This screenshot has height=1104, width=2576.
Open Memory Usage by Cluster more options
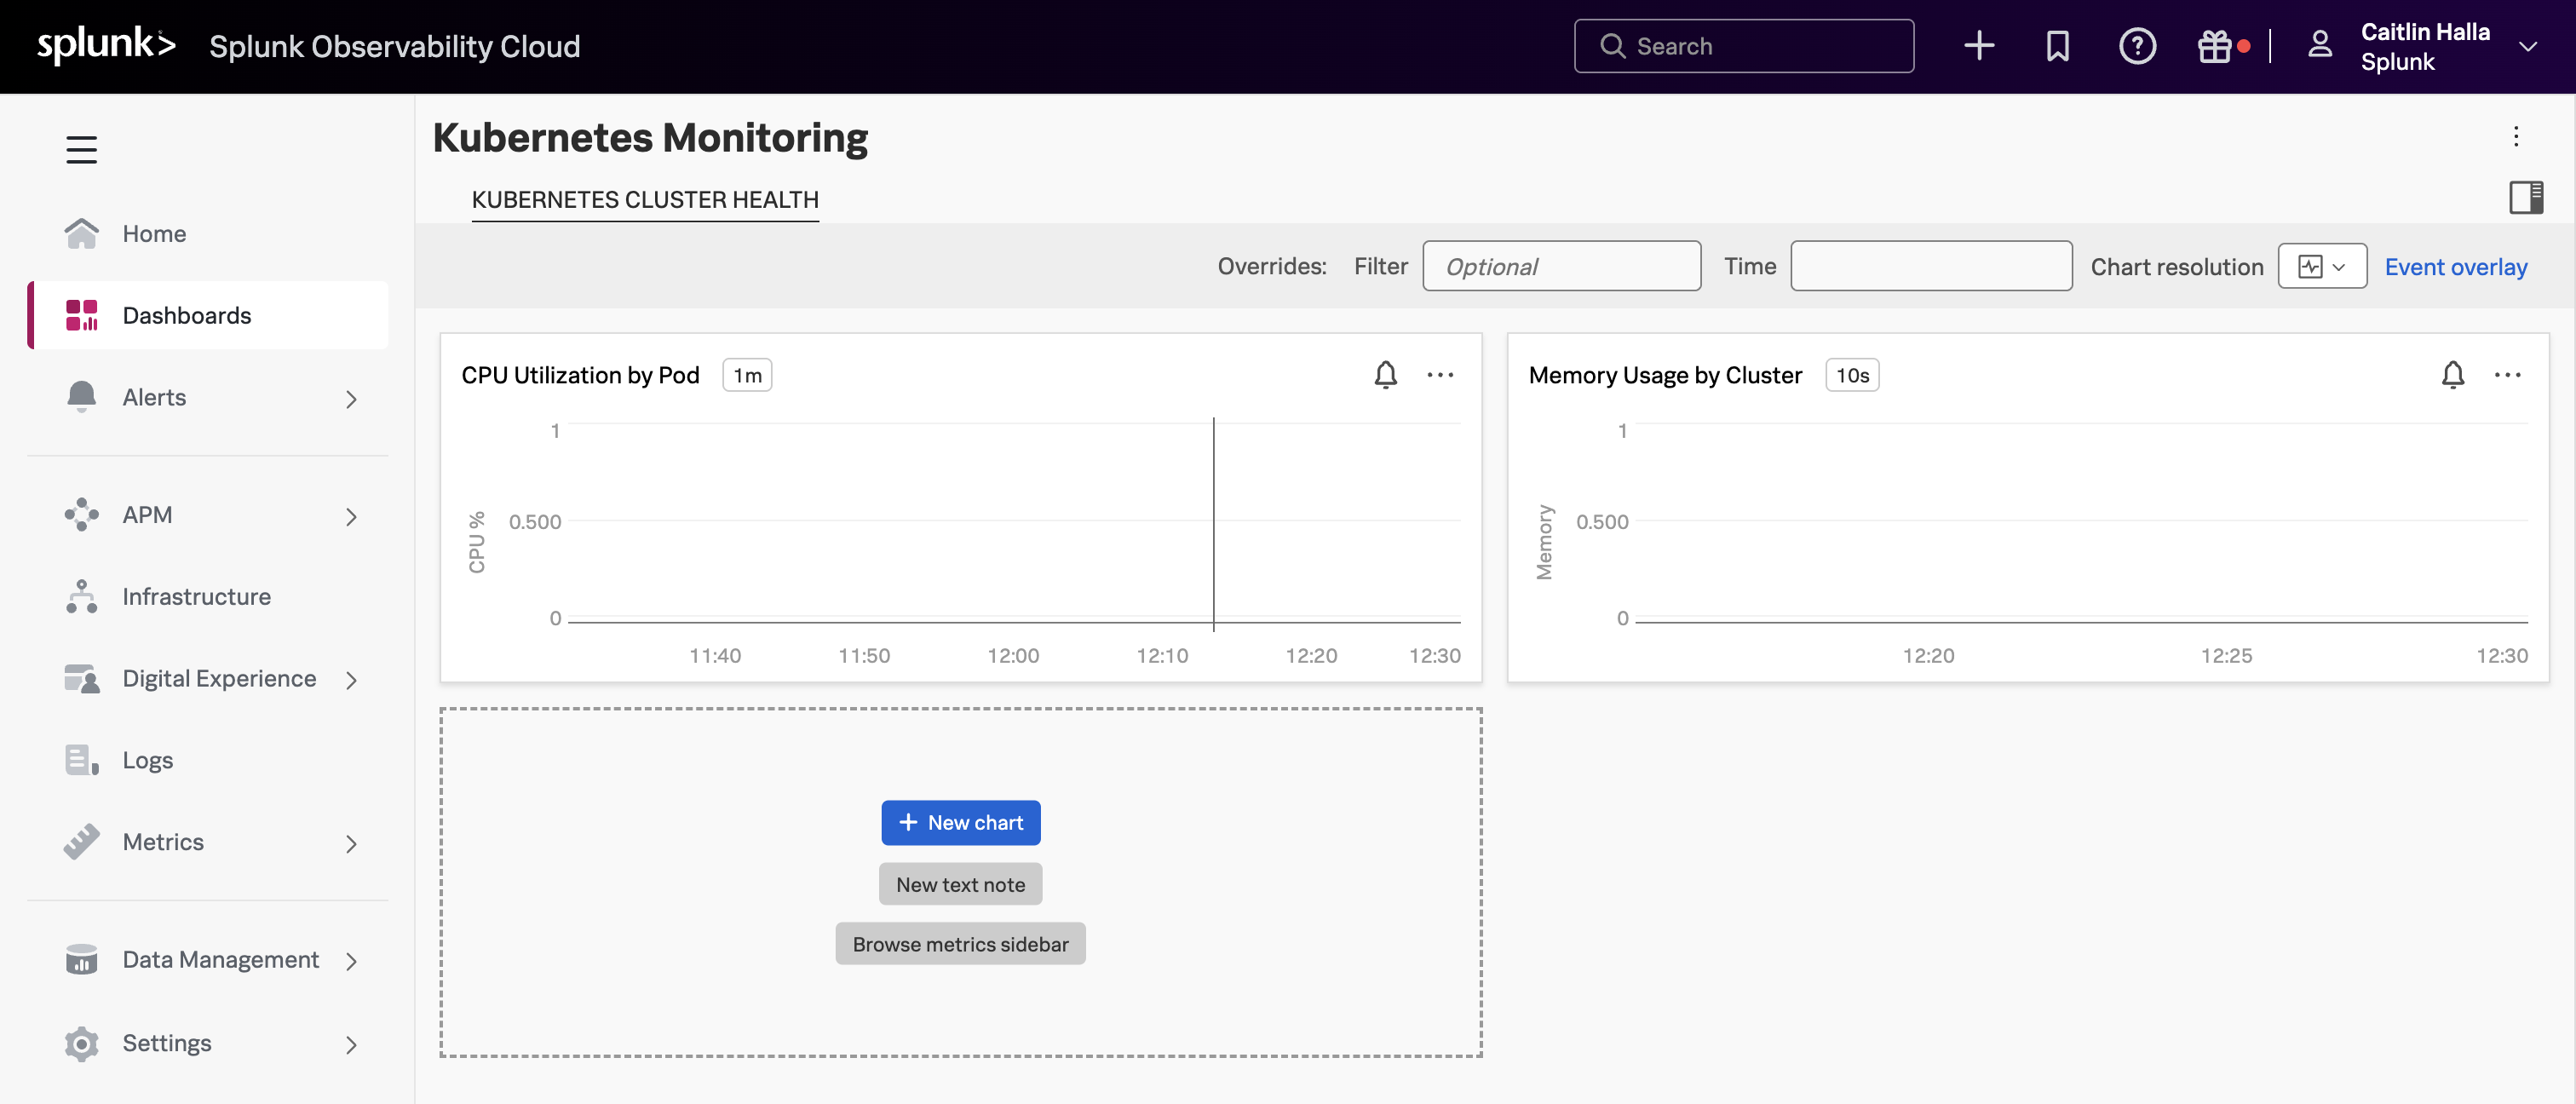[2507, 375]
